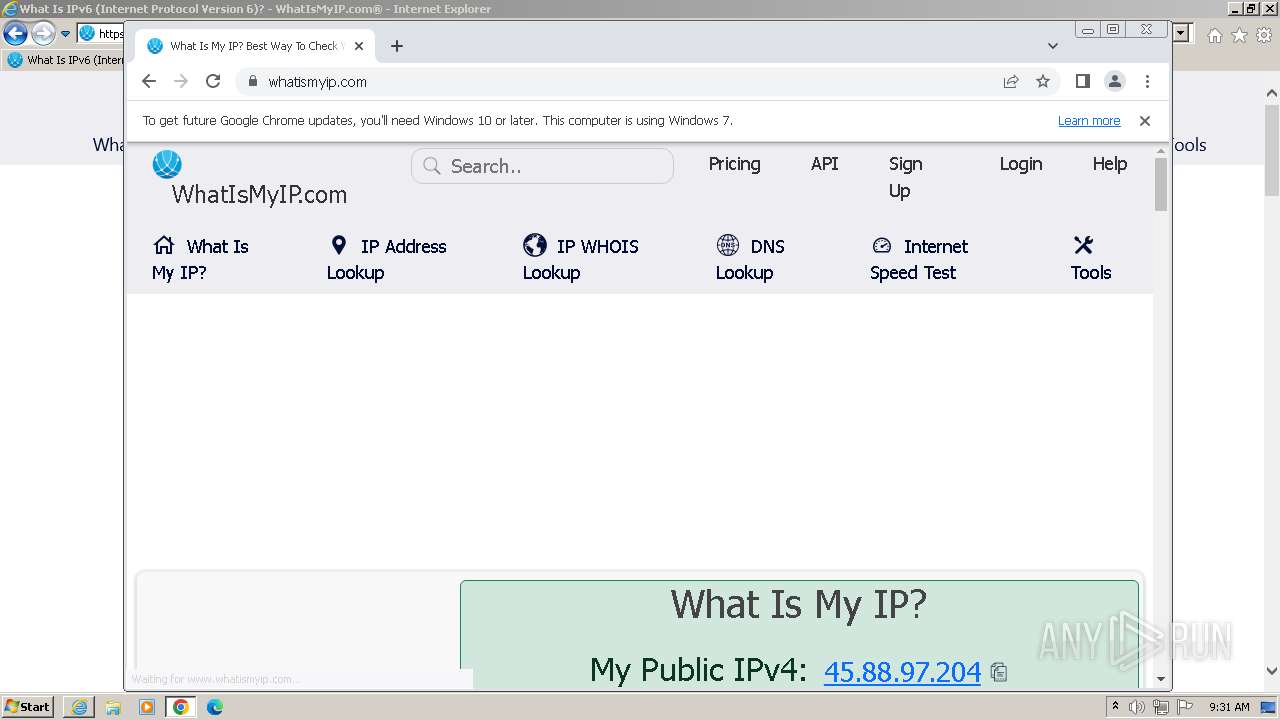
Task: Click Internet Explorer's back button
Action: 15,33
